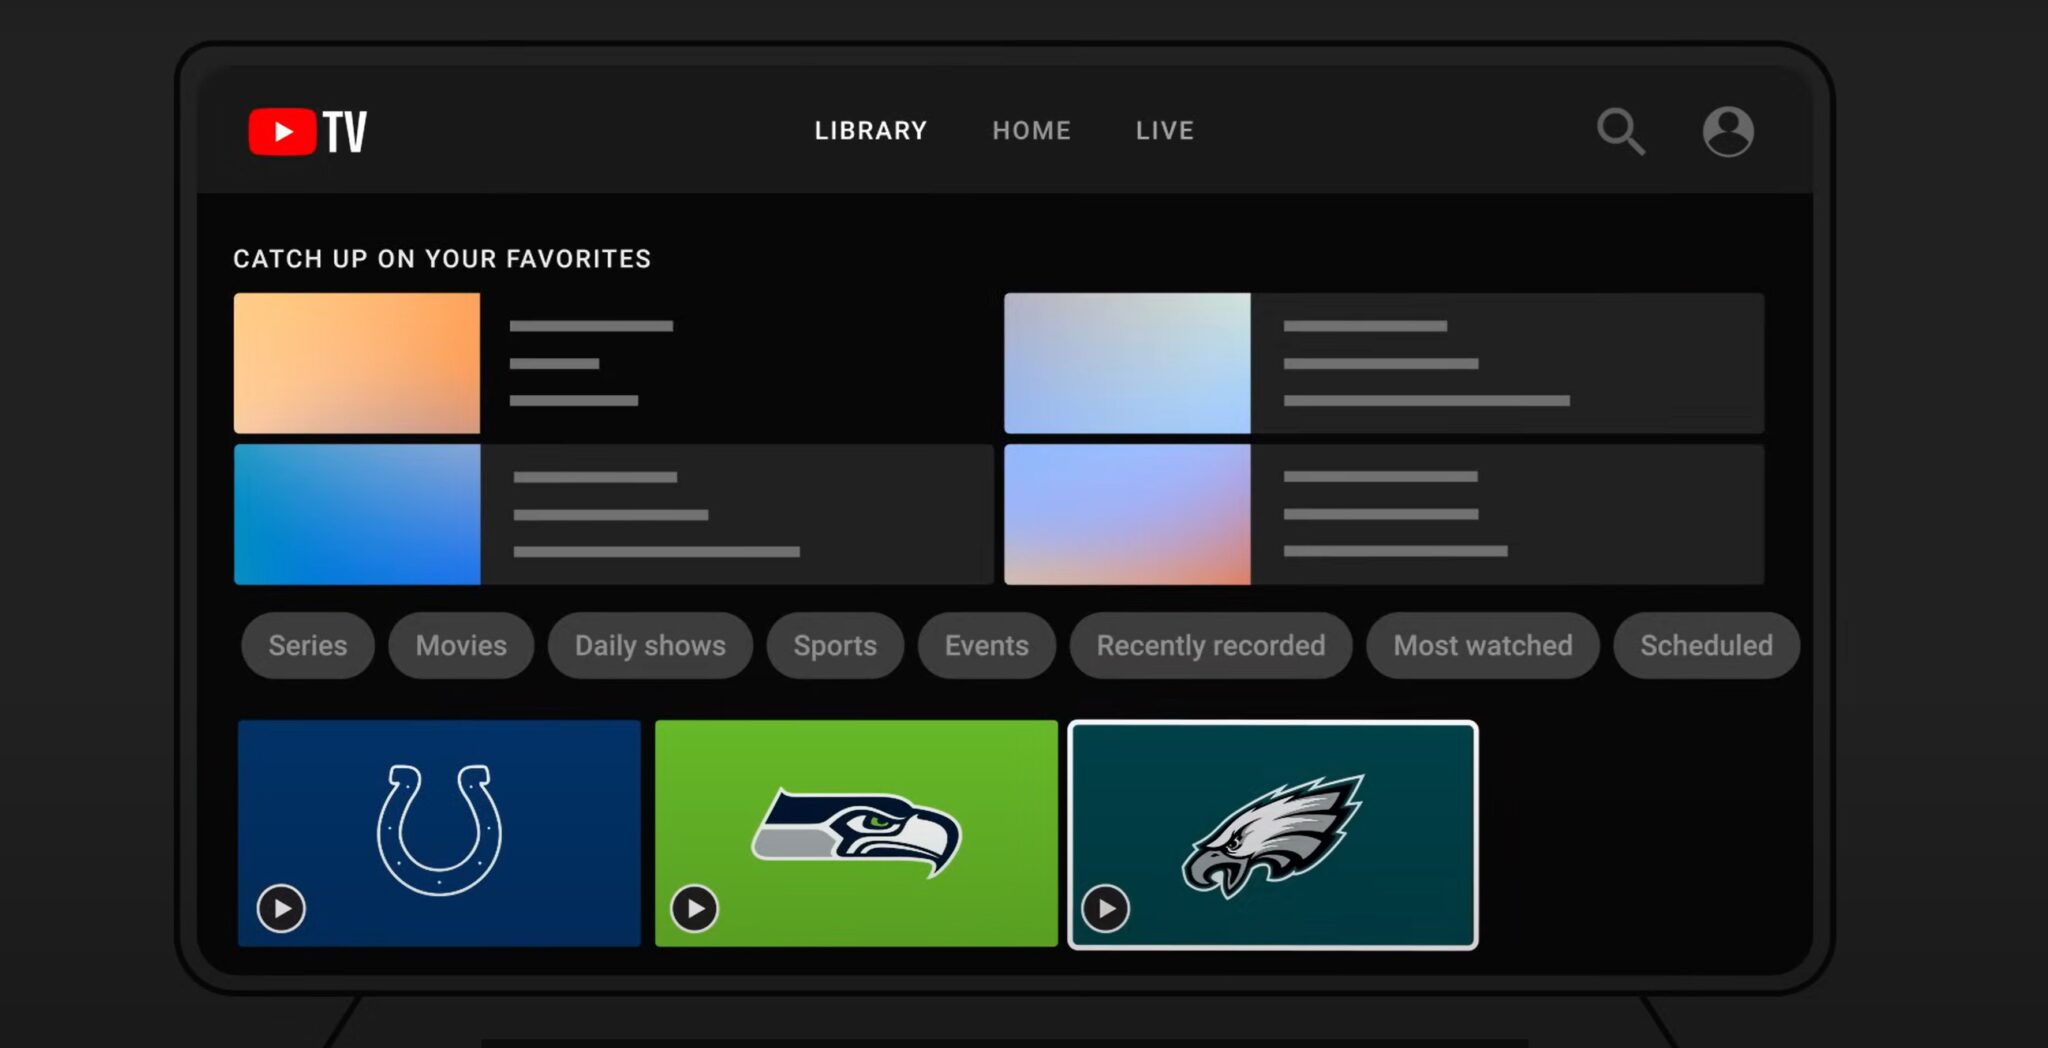Open the search magnifier icon
The height and width of the screenshot is (1048, 2048).
(x=1620, y=131)
